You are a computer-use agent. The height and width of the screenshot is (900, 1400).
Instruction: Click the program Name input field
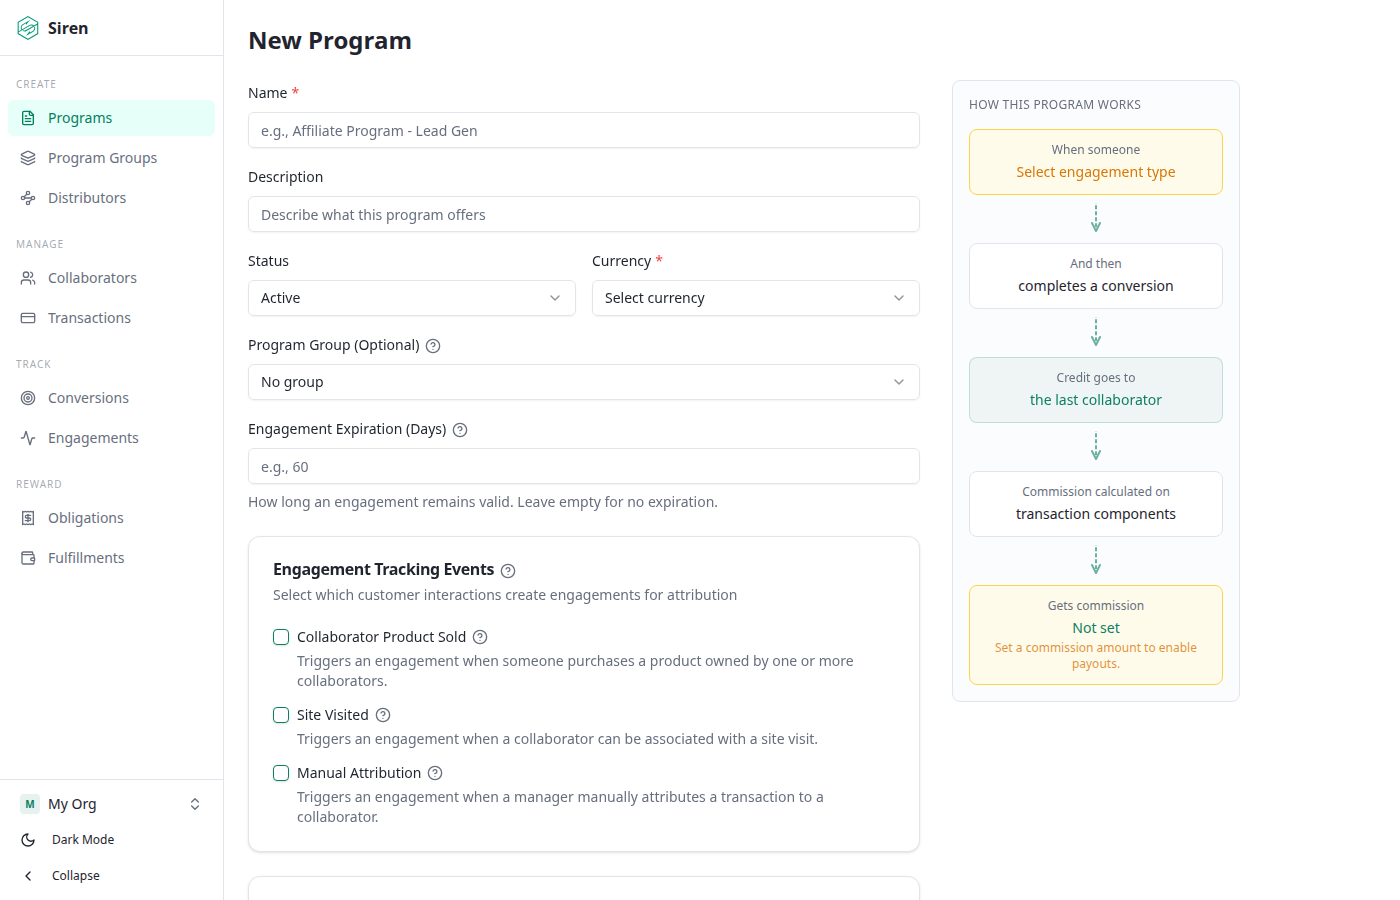point(583,131)
